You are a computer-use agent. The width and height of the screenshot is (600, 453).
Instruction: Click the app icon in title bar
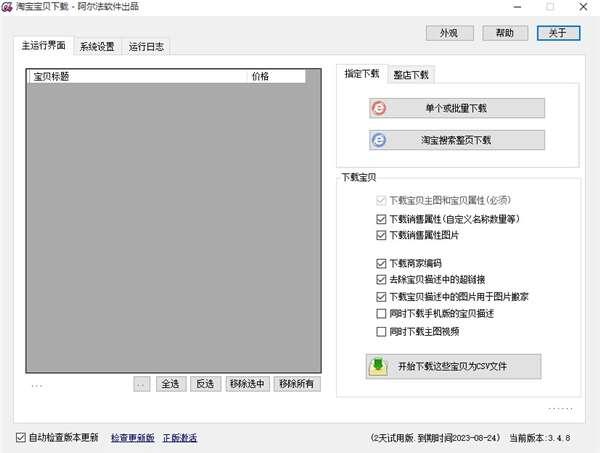coord(7,7)
